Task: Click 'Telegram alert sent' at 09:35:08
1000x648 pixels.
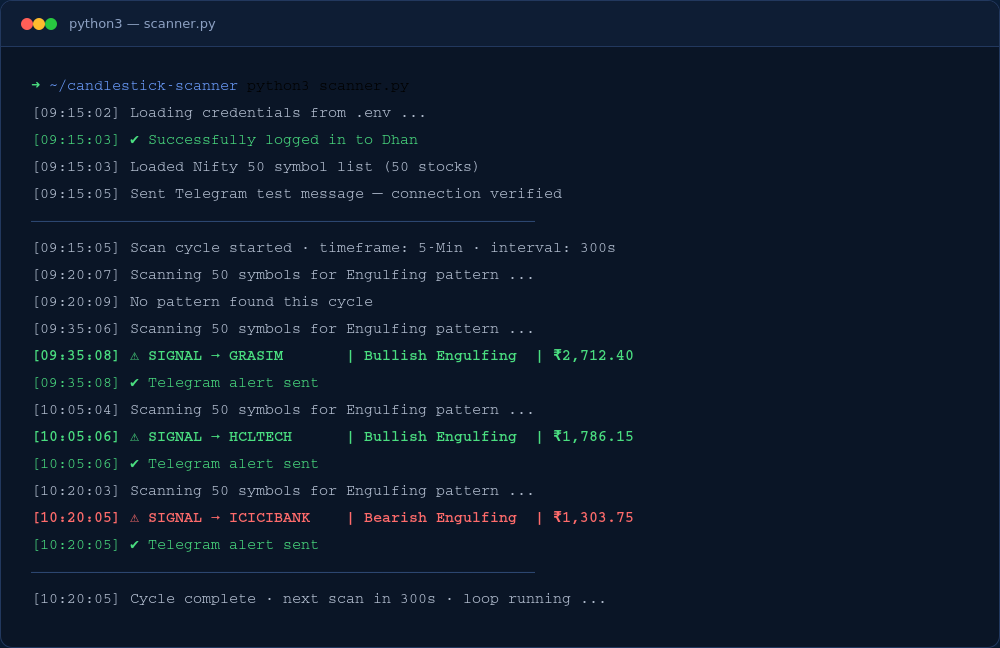Action: [x=233, y=383]
